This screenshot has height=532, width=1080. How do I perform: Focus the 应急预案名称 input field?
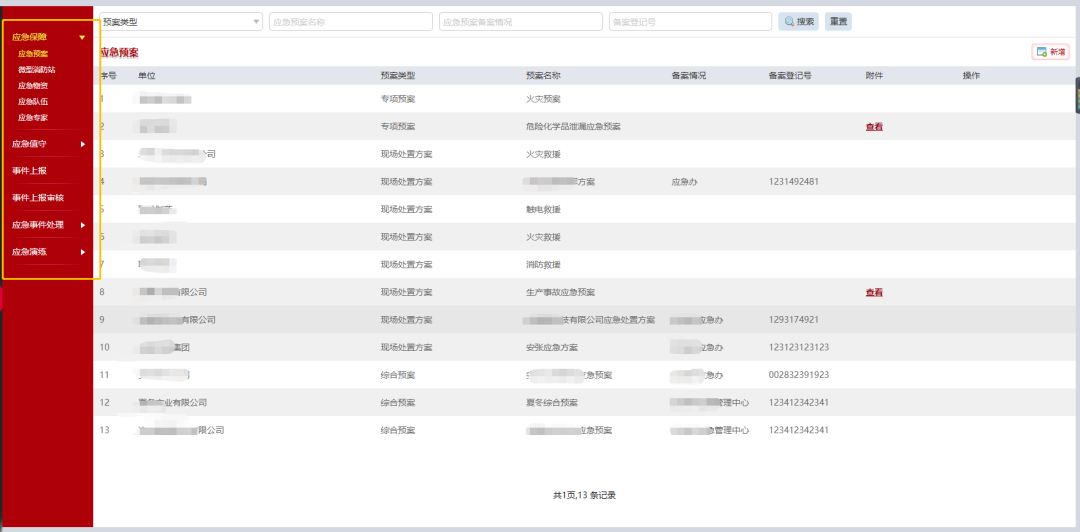click(x=350, y=21)
